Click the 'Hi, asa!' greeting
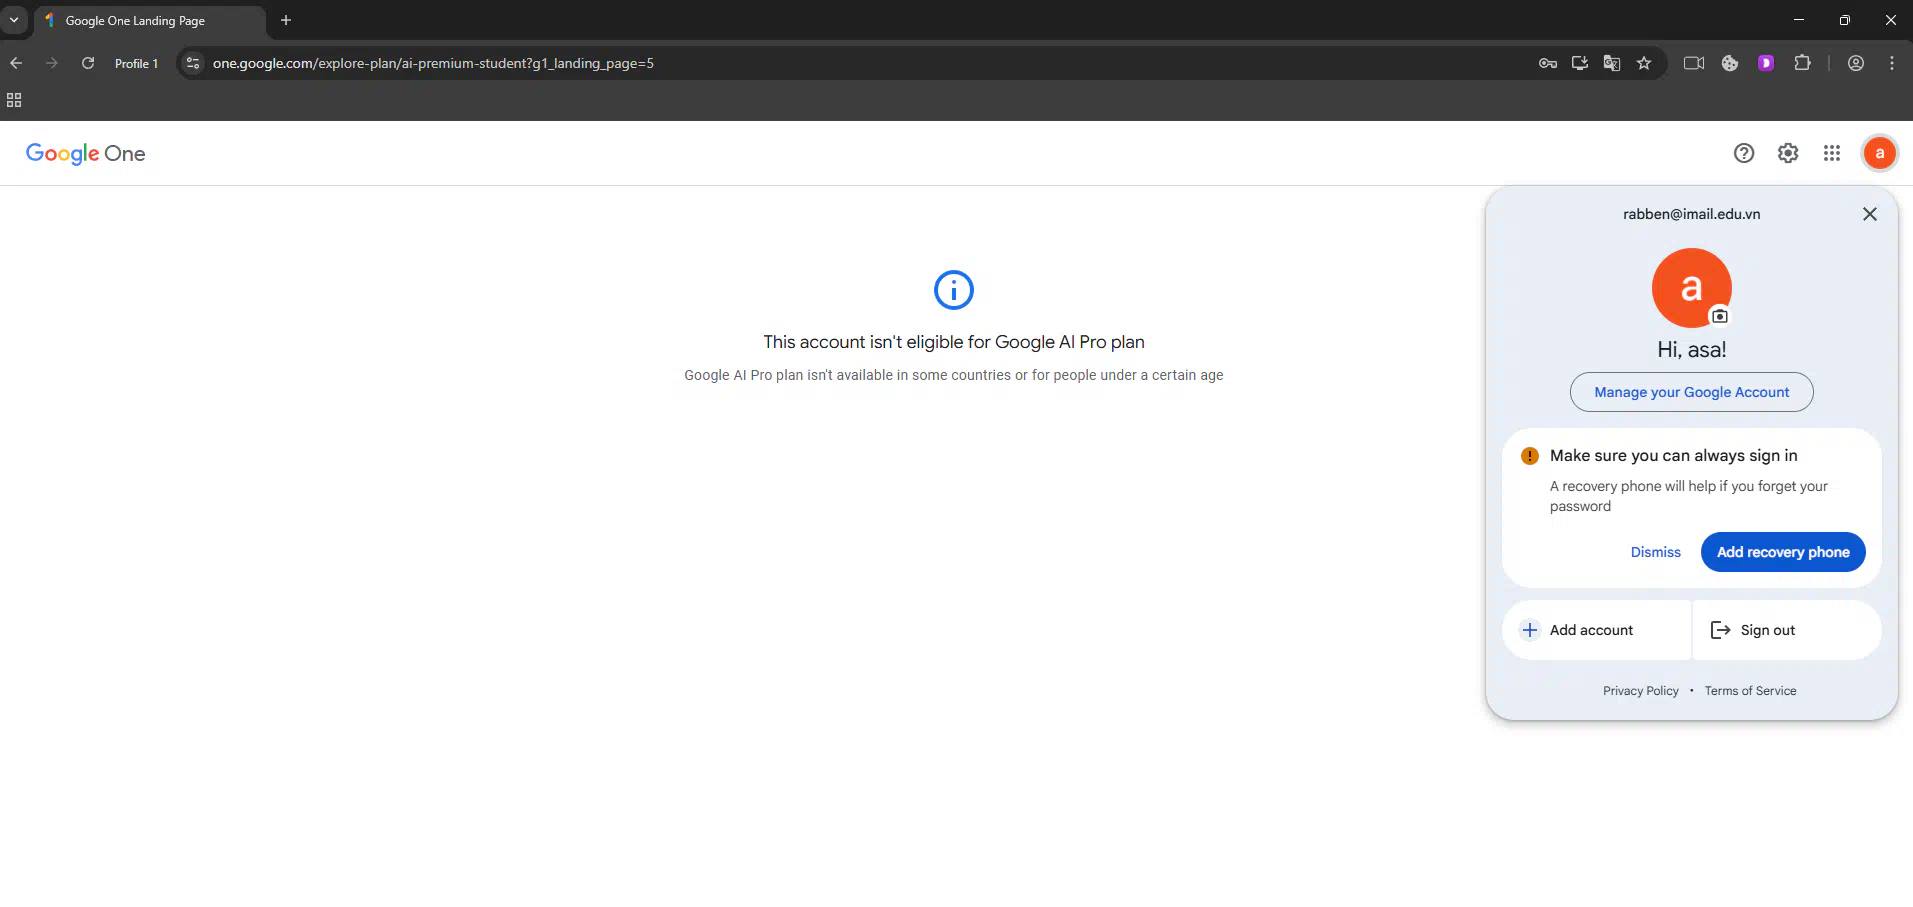 coord(1692,350)
